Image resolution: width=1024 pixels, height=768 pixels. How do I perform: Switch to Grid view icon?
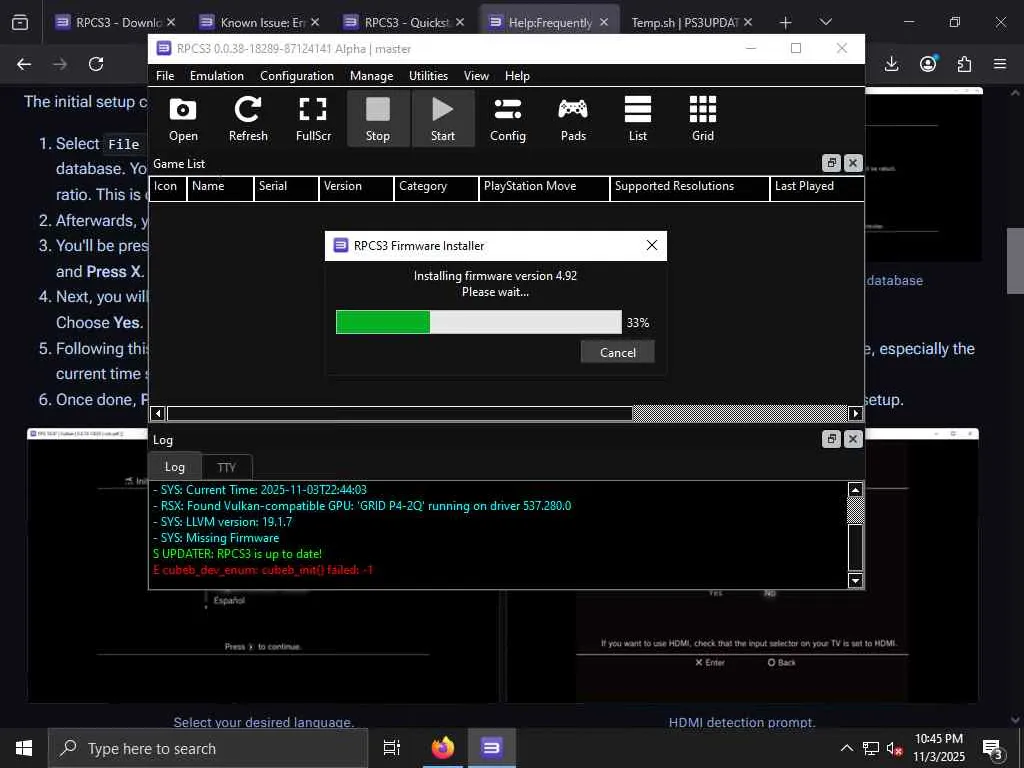point(703,119)
